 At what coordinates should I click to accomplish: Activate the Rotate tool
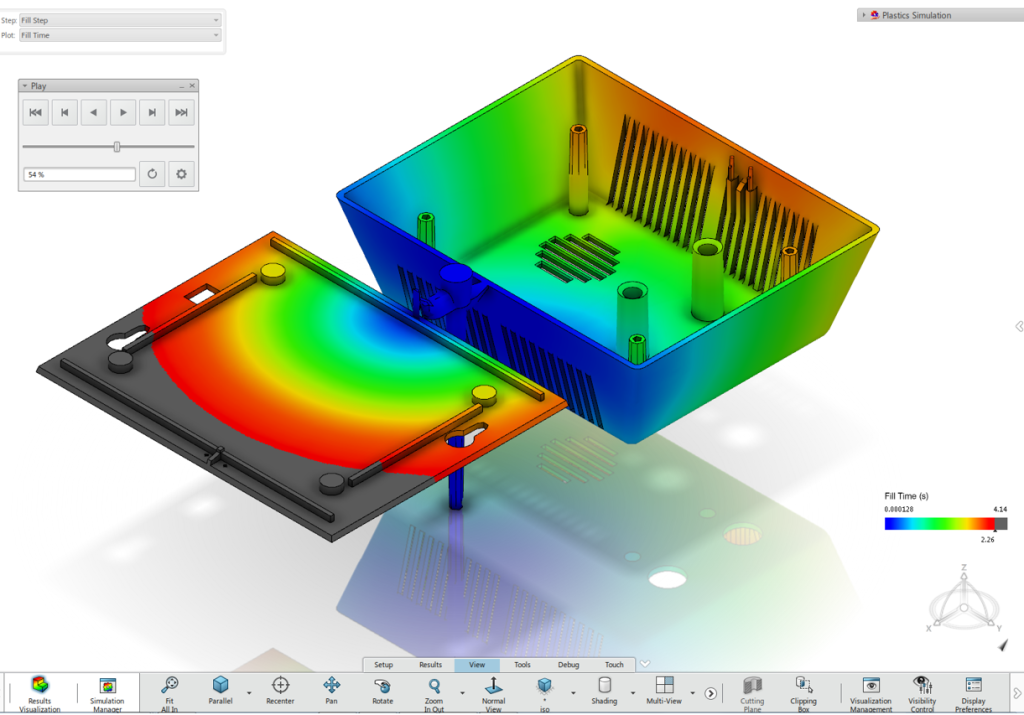(x=382, y=692)
